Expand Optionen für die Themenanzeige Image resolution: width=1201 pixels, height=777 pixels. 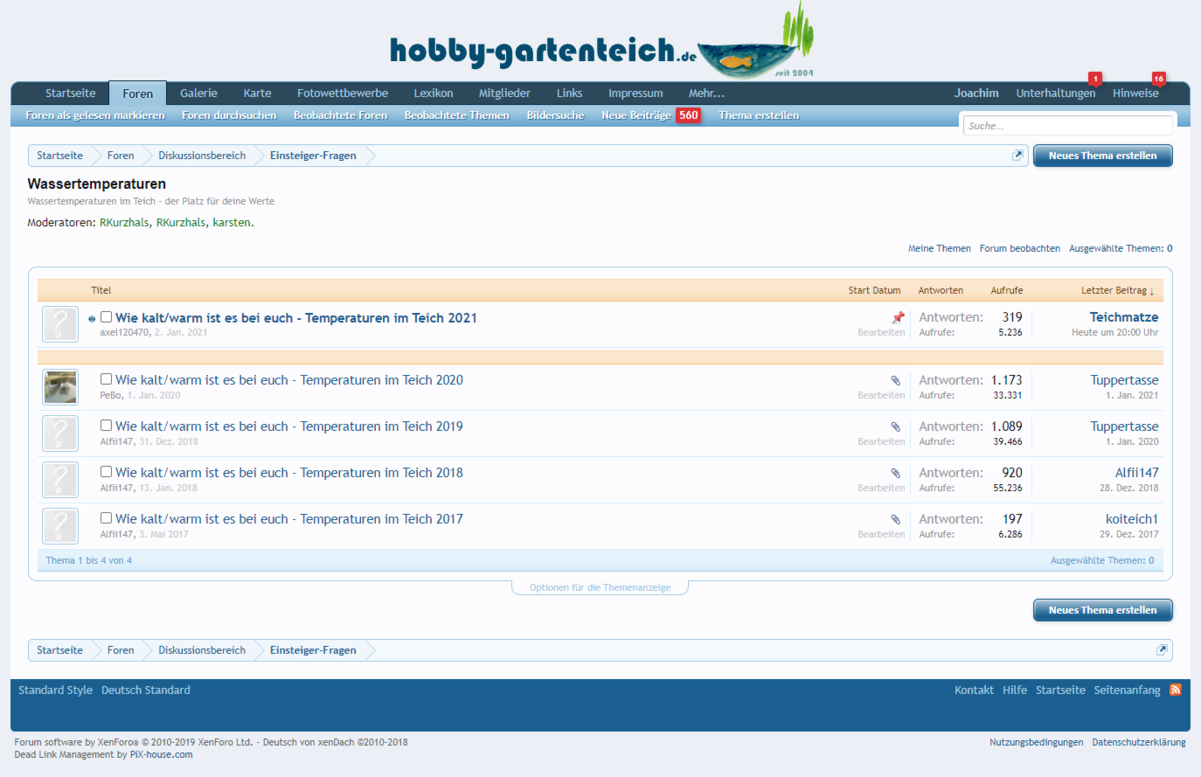600,587
